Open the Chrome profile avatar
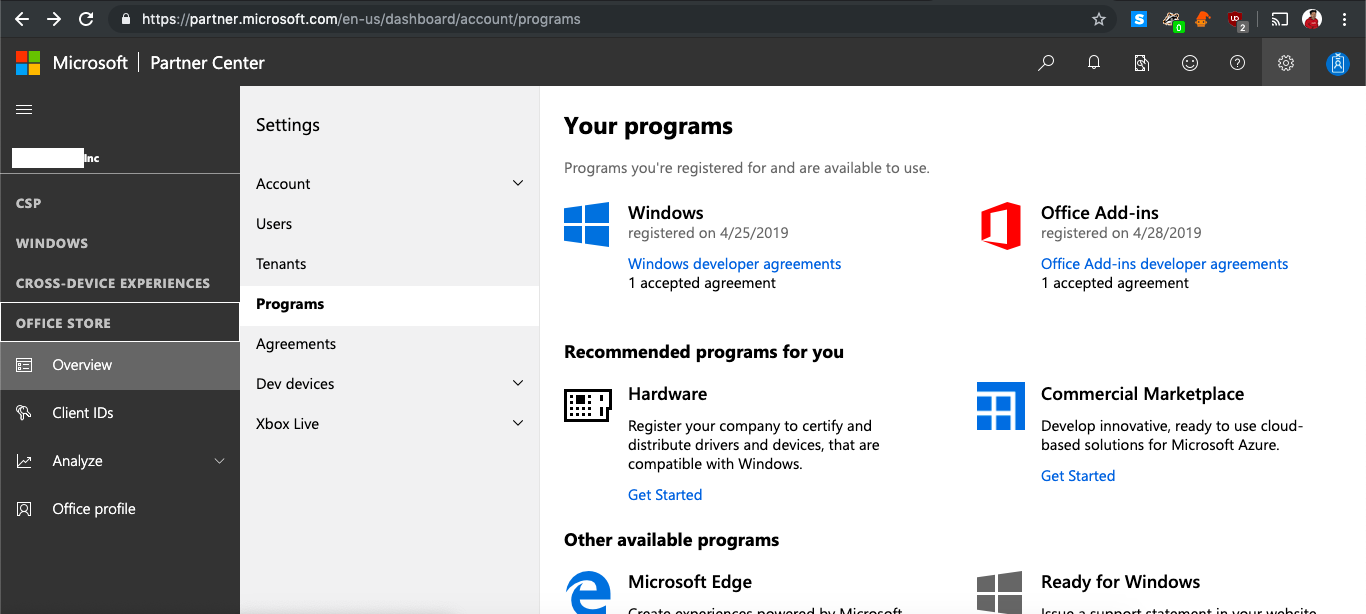 pyautogui.click(x=1312, y=19)
